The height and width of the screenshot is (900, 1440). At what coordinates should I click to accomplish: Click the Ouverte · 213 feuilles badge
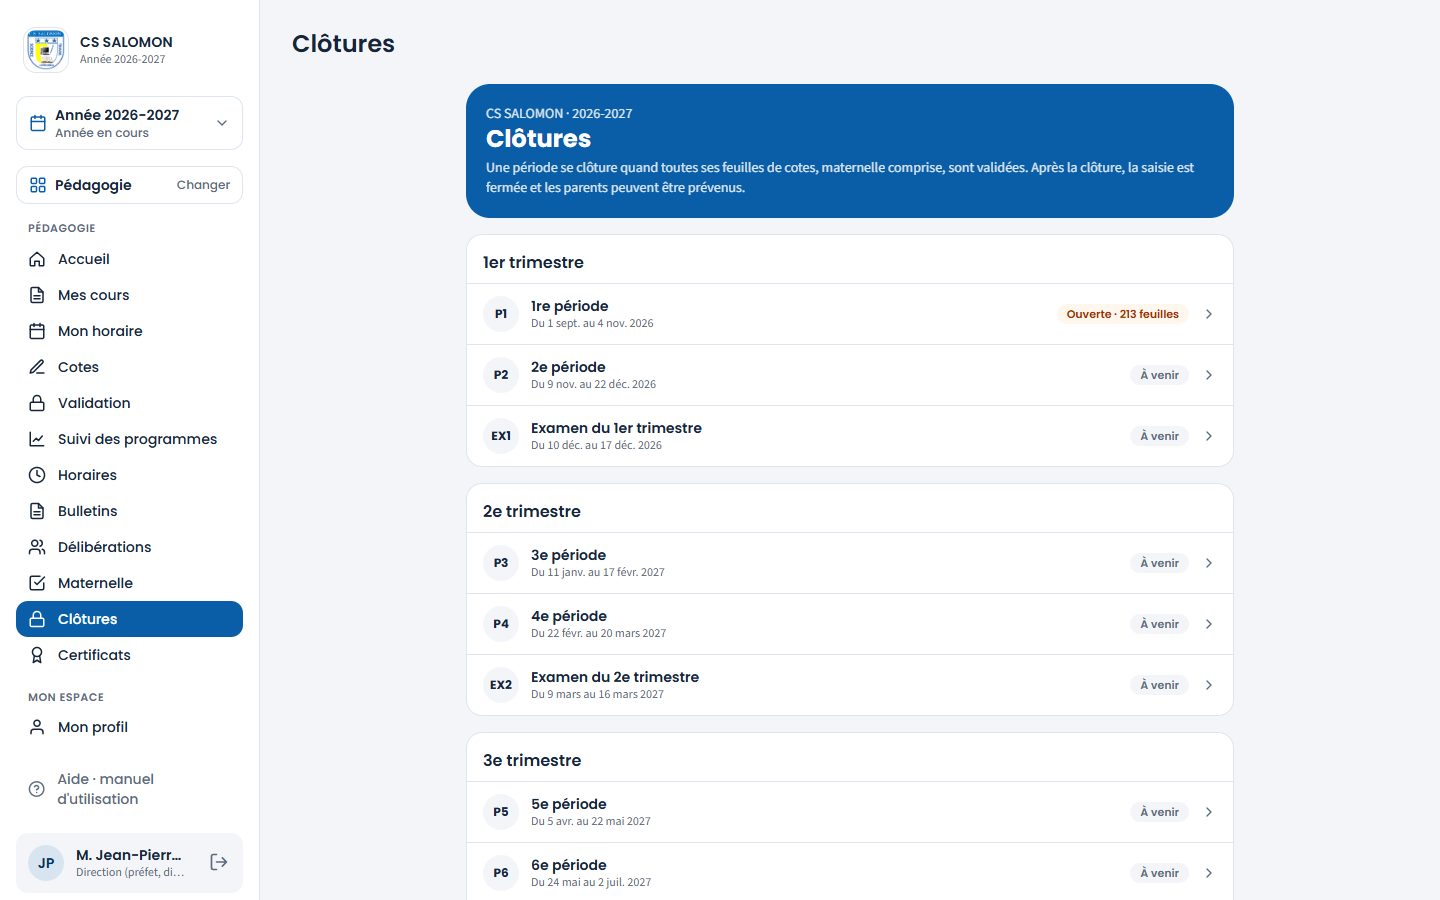(x=1122, y=314)
